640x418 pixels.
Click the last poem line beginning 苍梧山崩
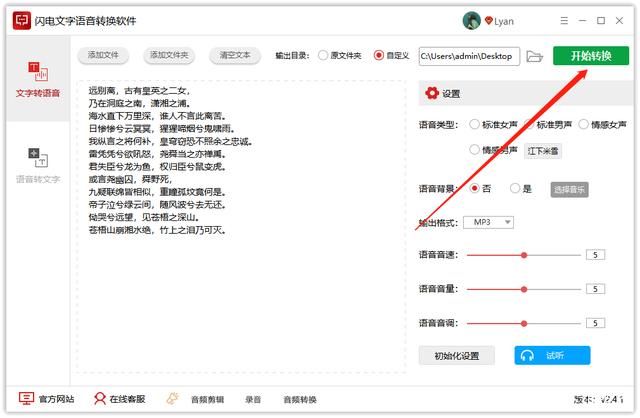tap(157, 230)
